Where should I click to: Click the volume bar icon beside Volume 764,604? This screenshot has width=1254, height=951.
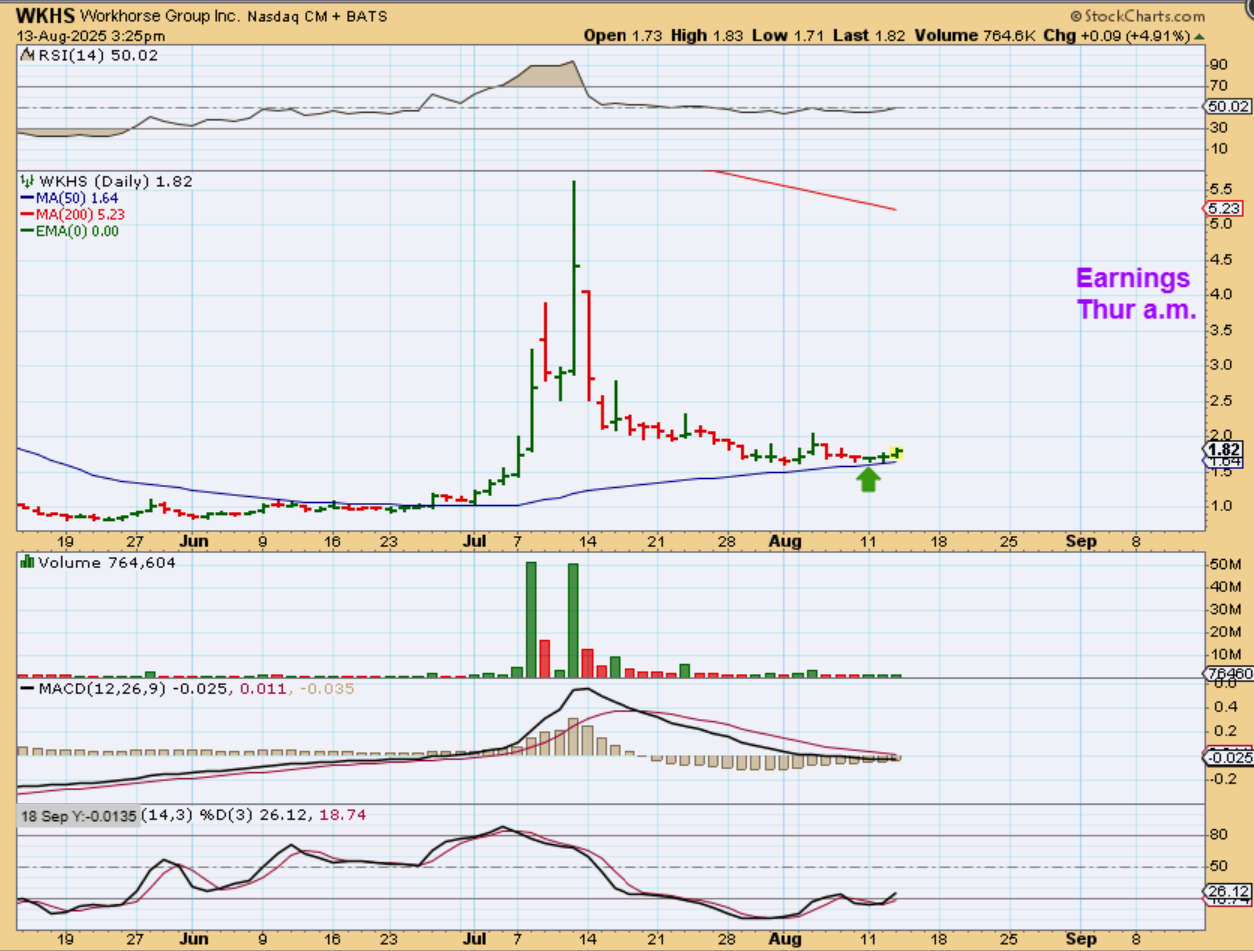tap(27, 563)
